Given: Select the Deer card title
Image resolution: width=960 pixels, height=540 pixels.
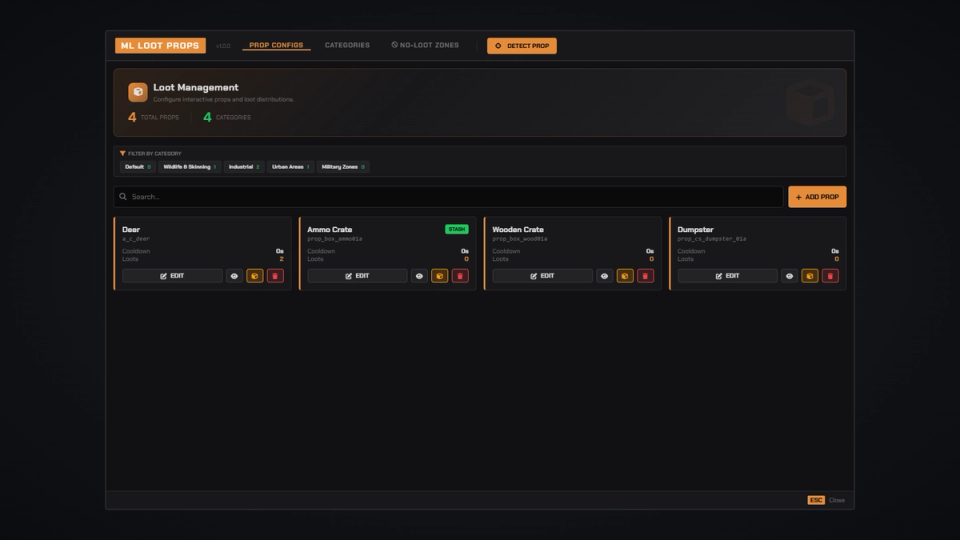Looking at the screenshot, I should click(131, 230).
